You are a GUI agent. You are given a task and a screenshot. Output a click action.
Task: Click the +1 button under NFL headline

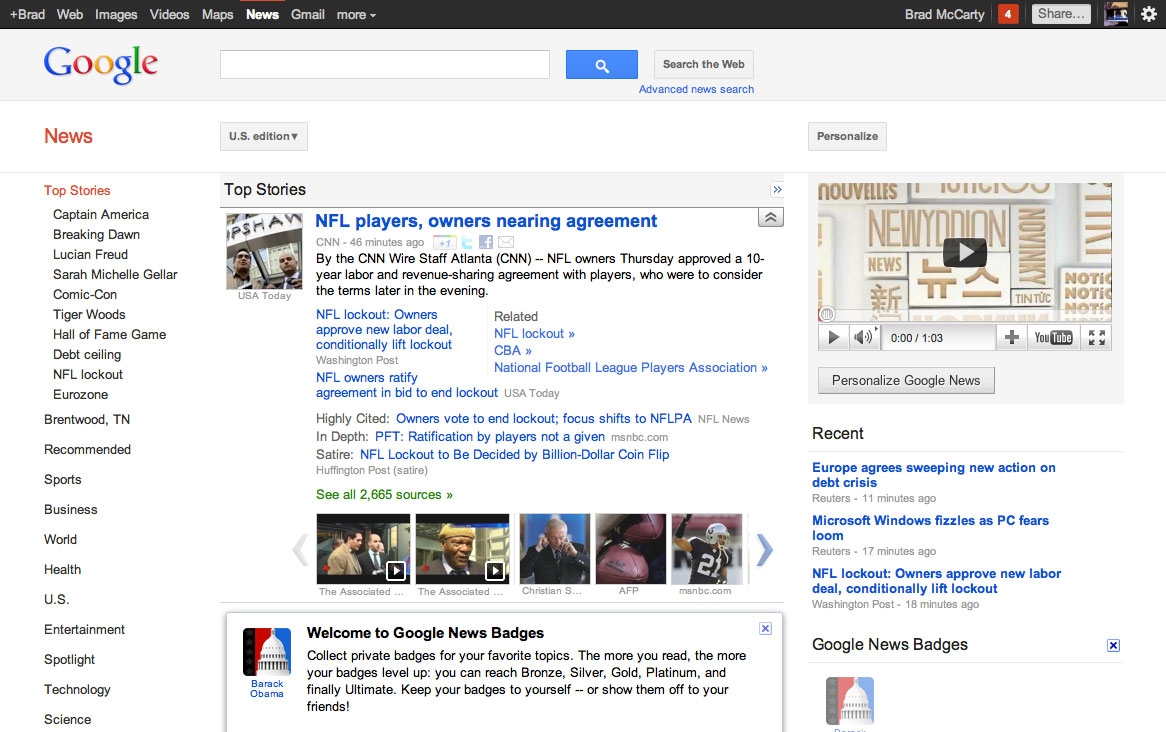[x=444, y=243]
